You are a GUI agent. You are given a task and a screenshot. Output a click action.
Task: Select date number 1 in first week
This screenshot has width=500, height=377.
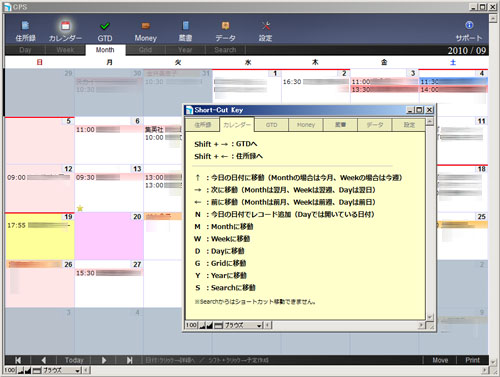[275, 73]
